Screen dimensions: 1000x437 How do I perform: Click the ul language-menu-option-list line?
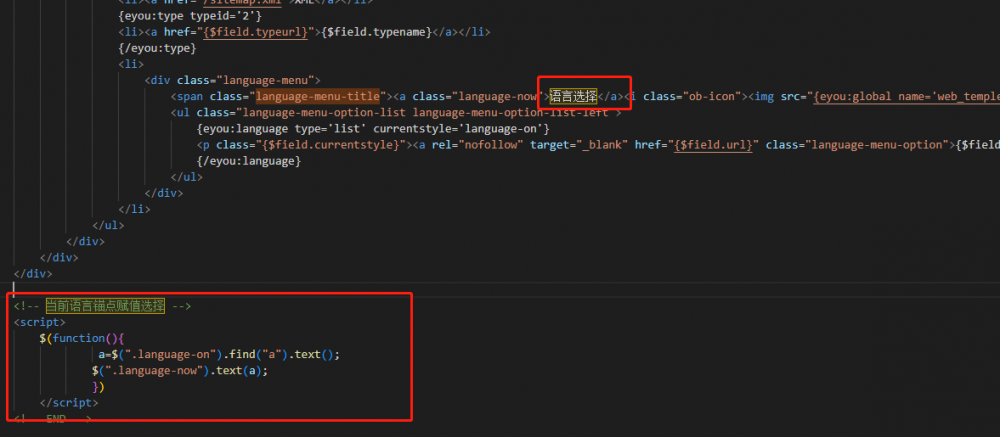point(395,113)
